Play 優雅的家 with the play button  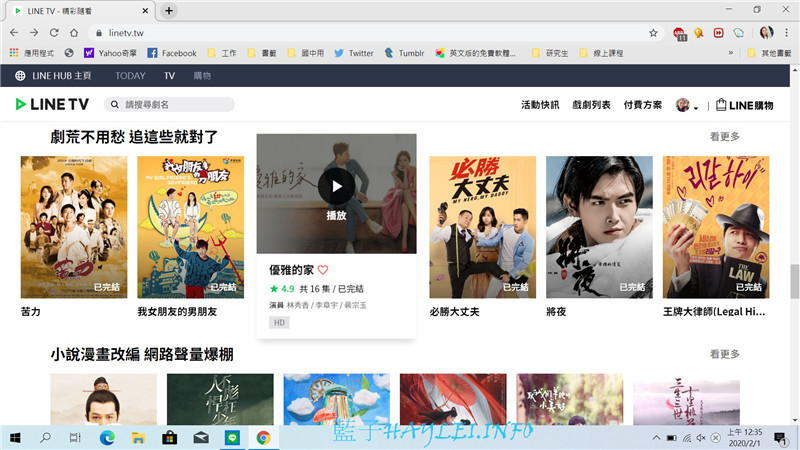336,186
